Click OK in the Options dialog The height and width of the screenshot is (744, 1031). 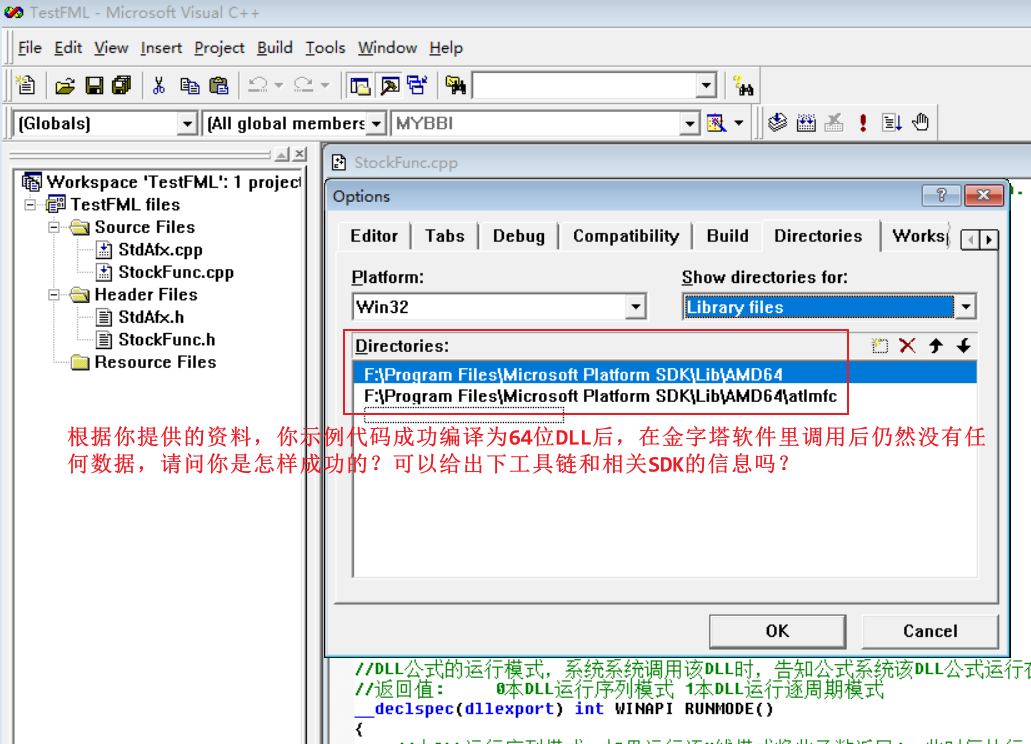pyautogui.click(x=777, y=631)
